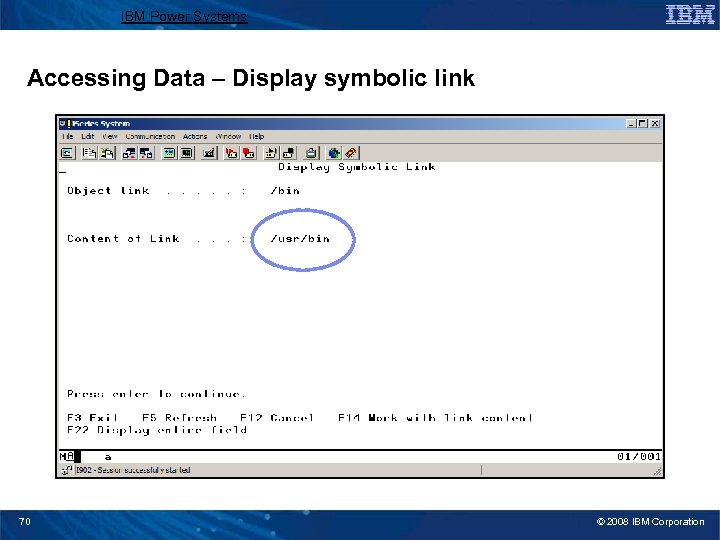This screenshot has height=540, width=720.
Task: Click the iSeries System title bar icon
Action: coord(65,124)
